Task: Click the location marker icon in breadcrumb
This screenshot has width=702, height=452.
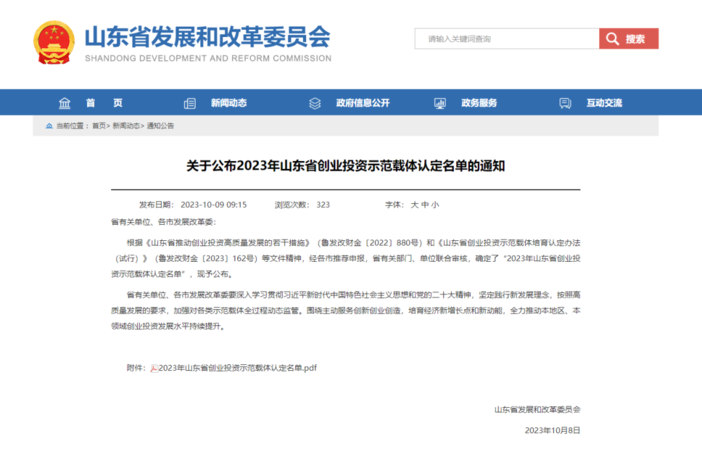Action: click(49, 126)
